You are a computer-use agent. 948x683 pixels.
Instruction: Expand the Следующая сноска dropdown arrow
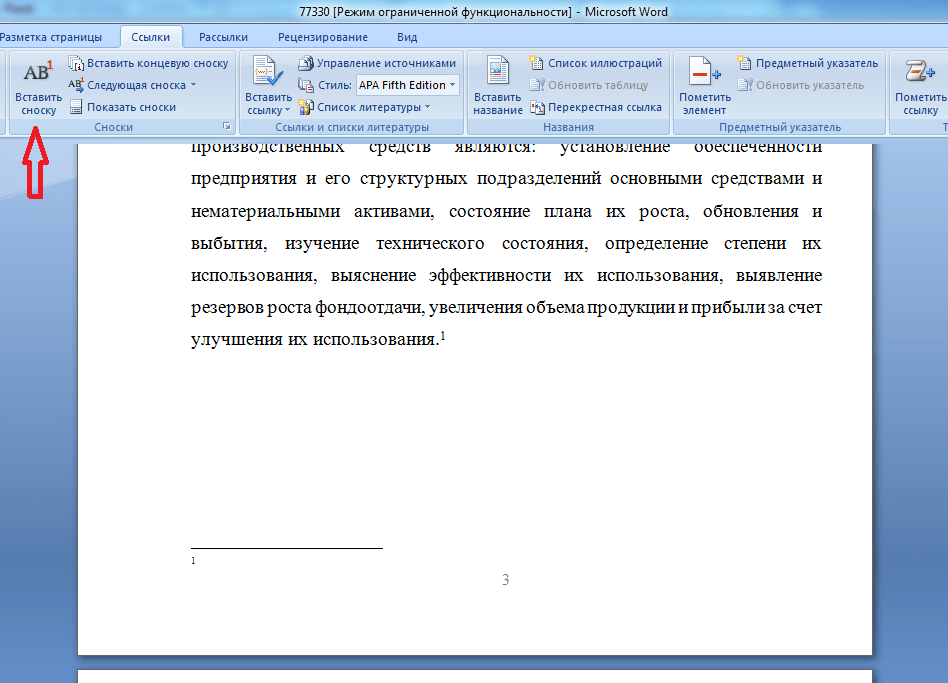[x=193, y=85]
